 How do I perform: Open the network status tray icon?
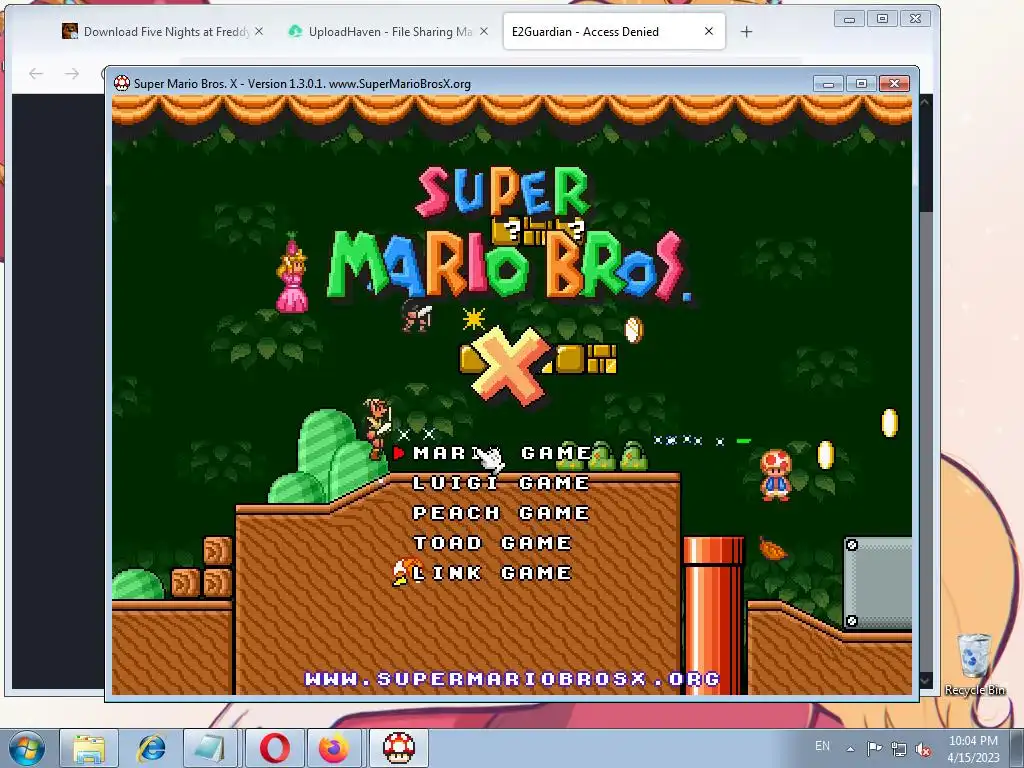tap(899, 749)
